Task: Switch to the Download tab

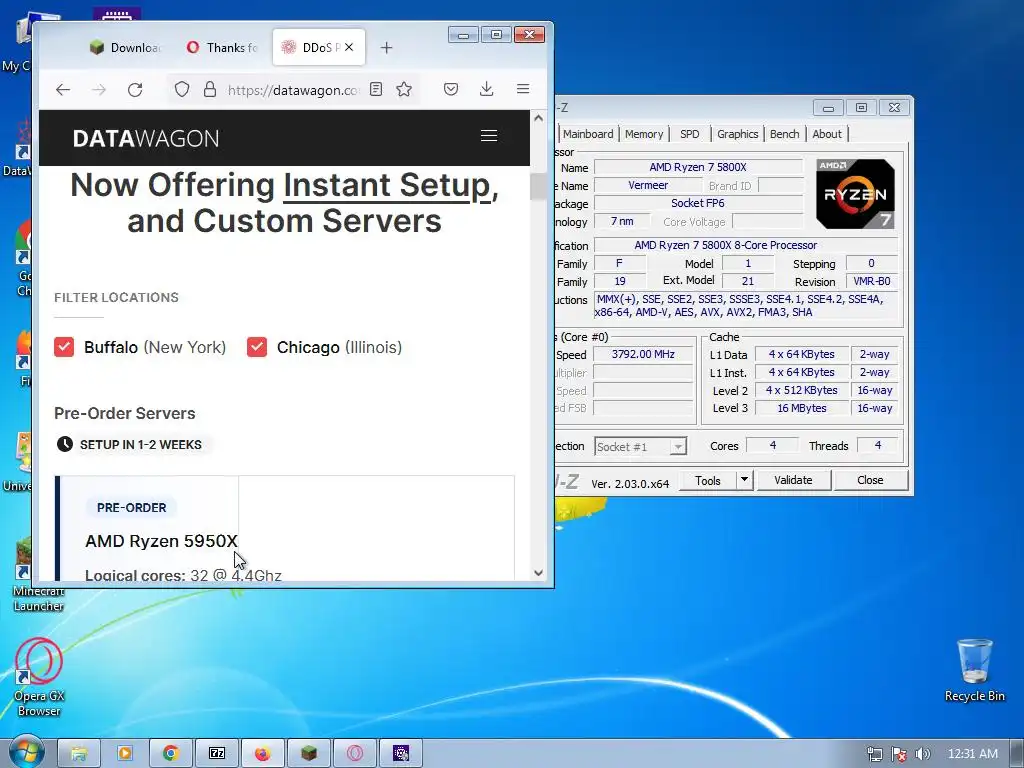Action: coord(125,47)
